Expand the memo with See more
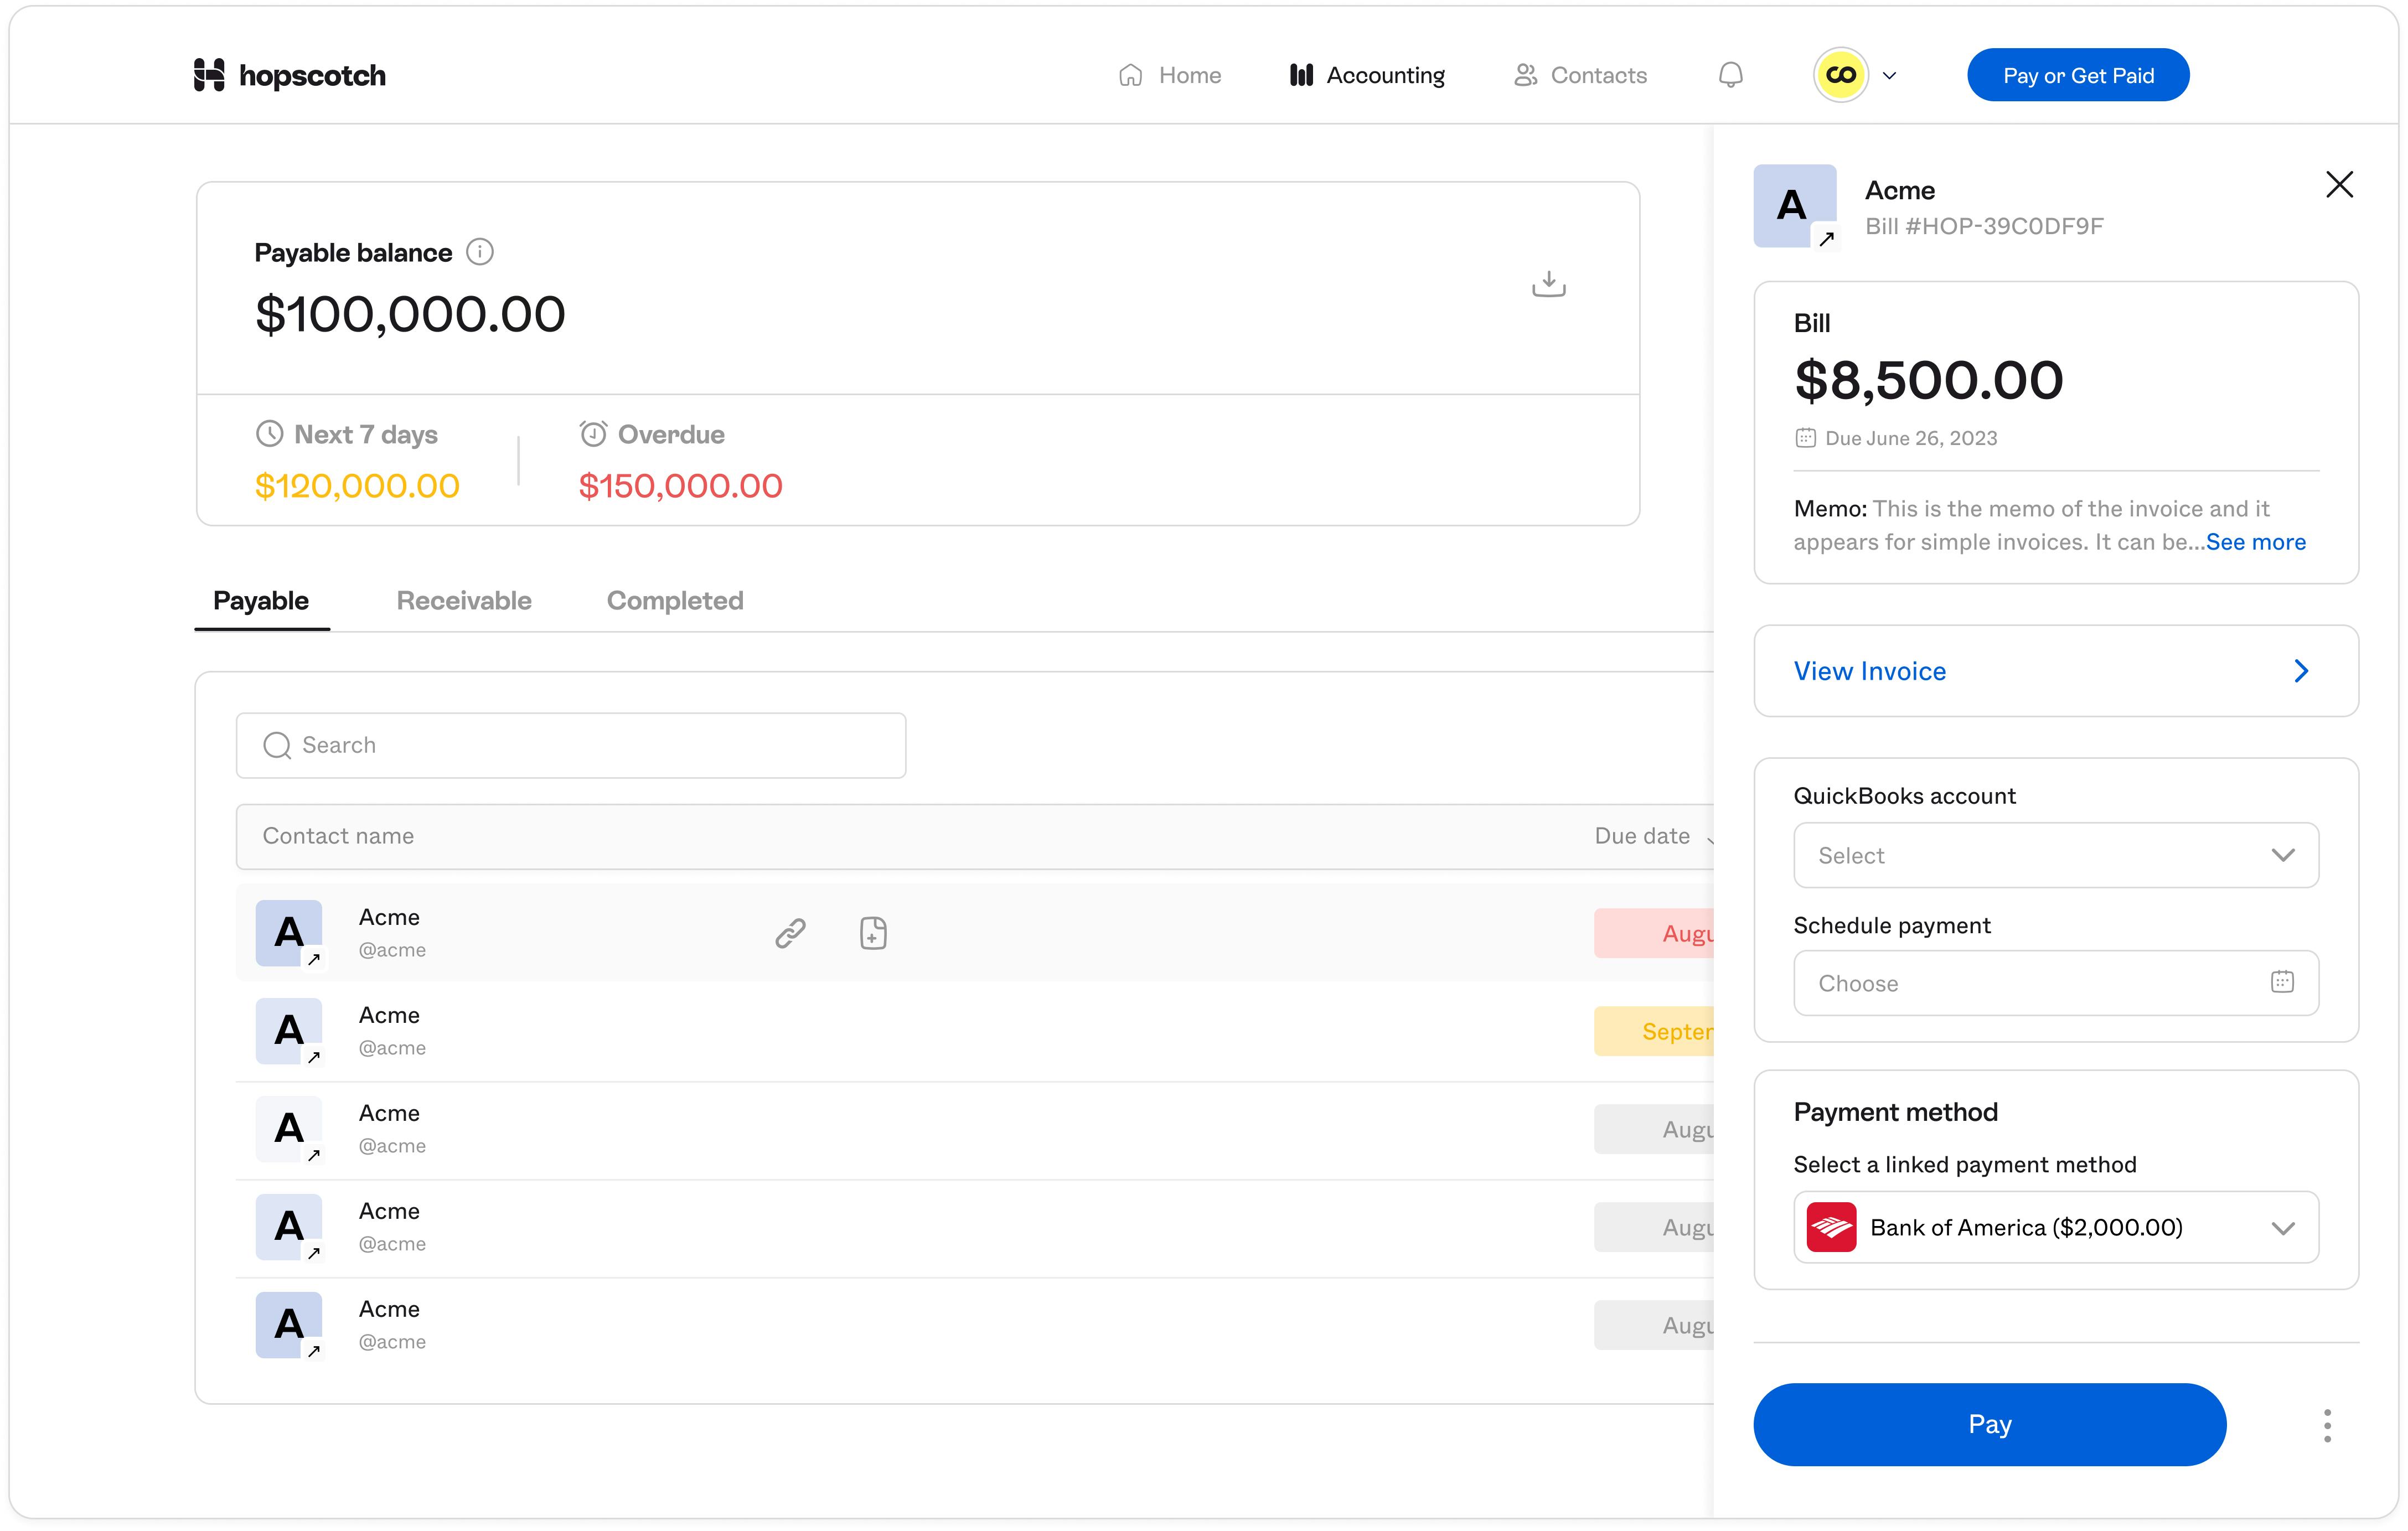This screenshot has height=1531, width=2408. tap(2256, 541)
